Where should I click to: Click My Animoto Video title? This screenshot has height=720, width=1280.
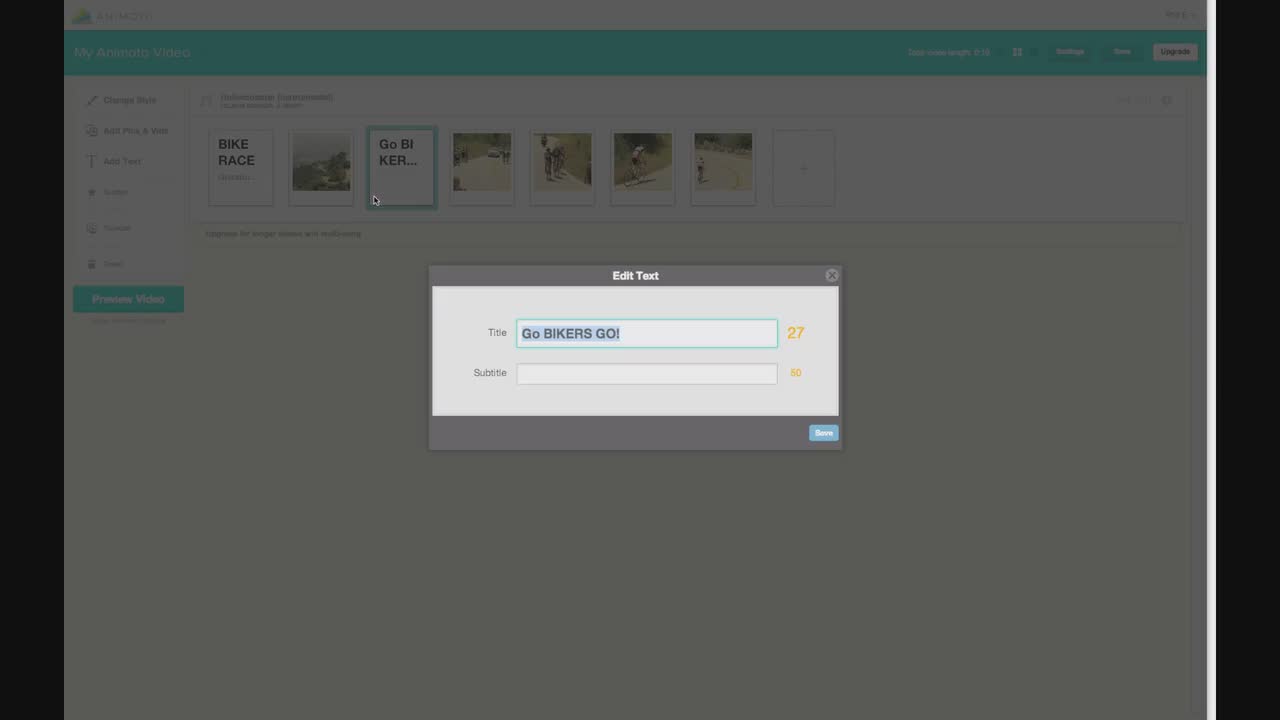132,52
